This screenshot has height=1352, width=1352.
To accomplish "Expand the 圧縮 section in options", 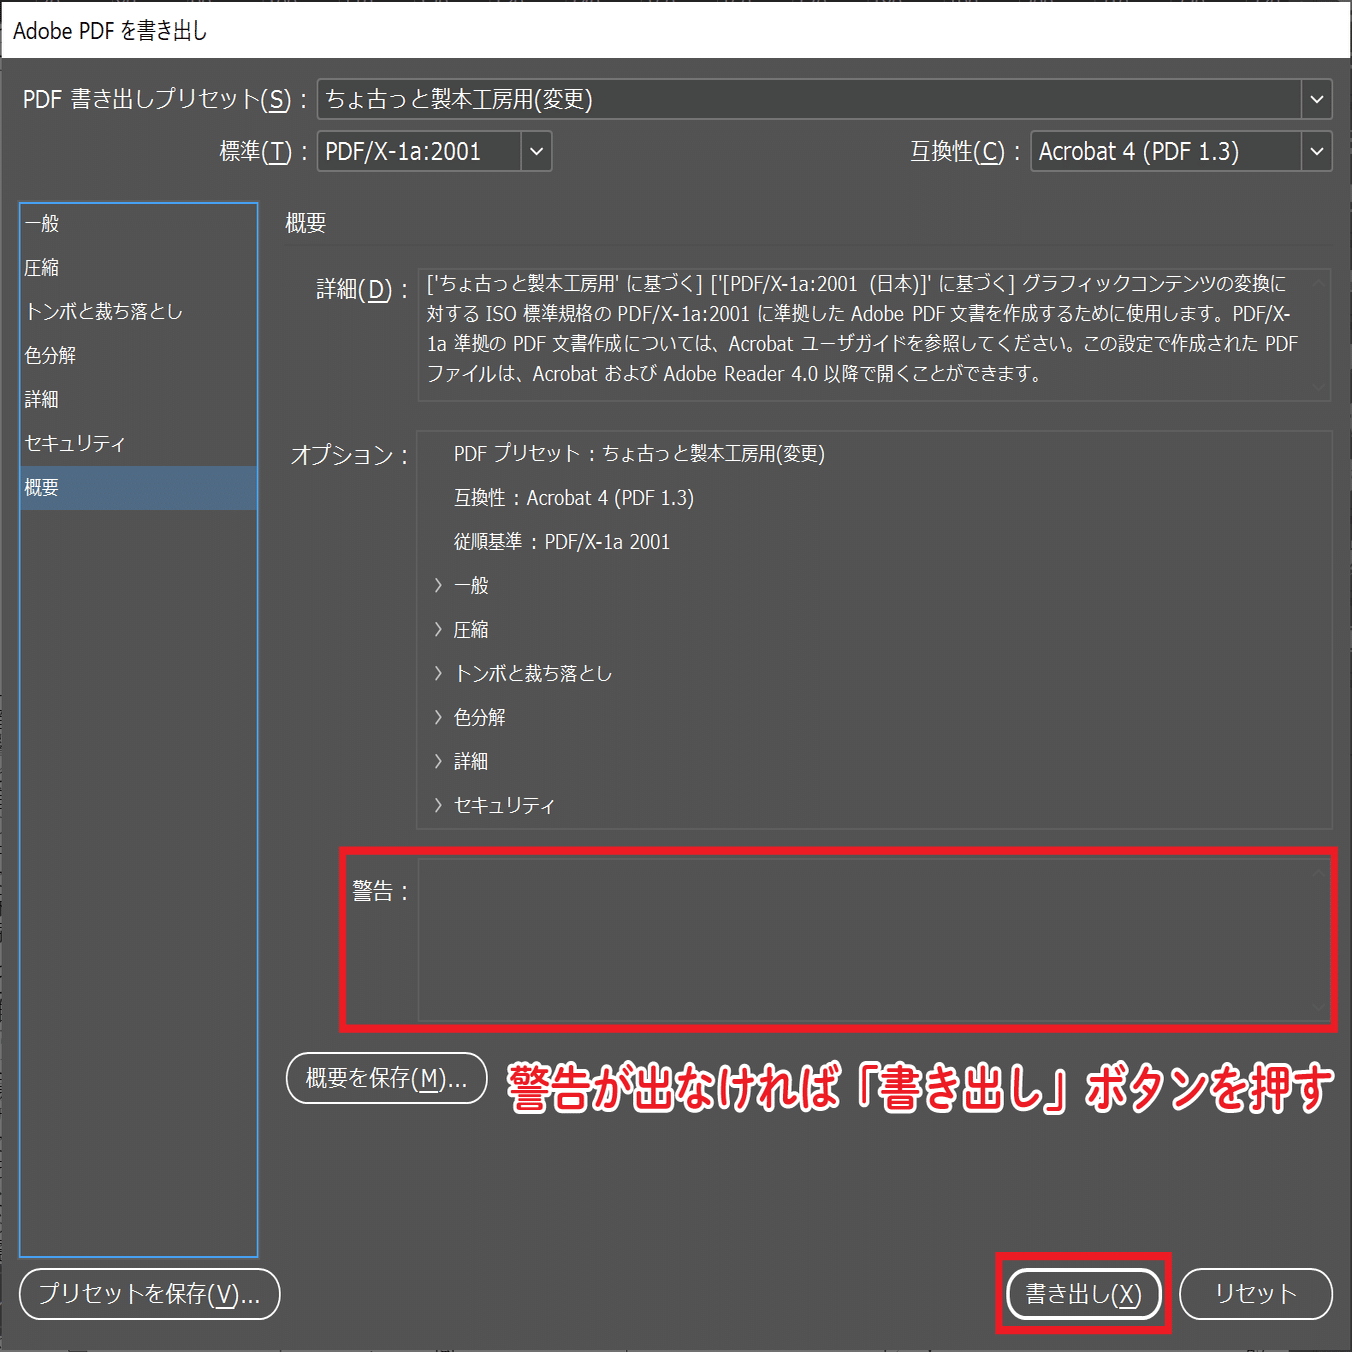I will [x=438, y=630].
